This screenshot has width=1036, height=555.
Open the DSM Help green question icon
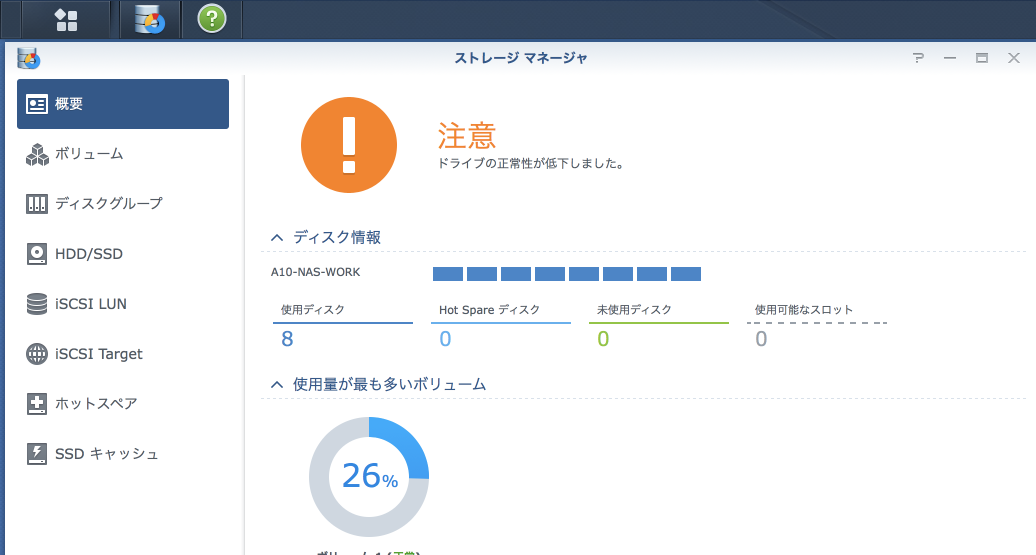[x=211, y=19]
